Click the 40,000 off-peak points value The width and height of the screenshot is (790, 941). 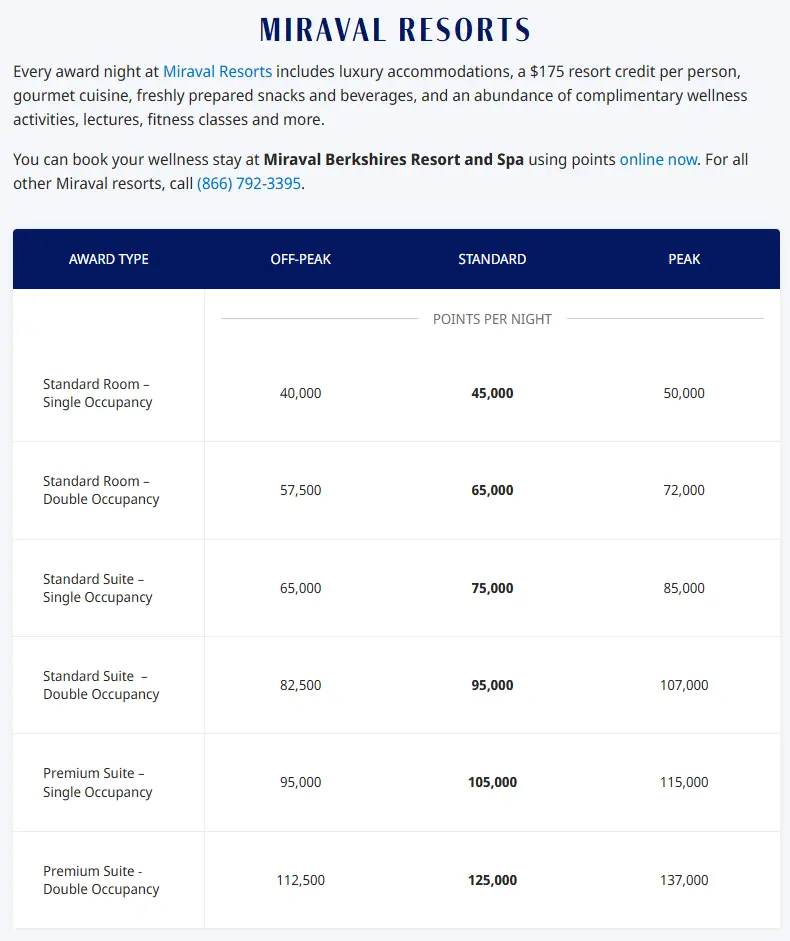301,393
